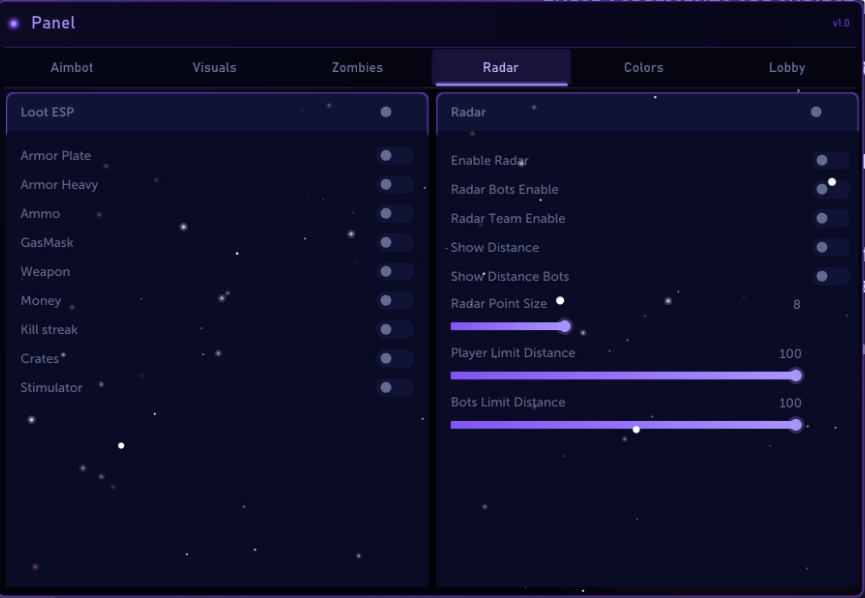Open the Lobby tab
This screenshot has height=598, width=865.
pos(787,67)
